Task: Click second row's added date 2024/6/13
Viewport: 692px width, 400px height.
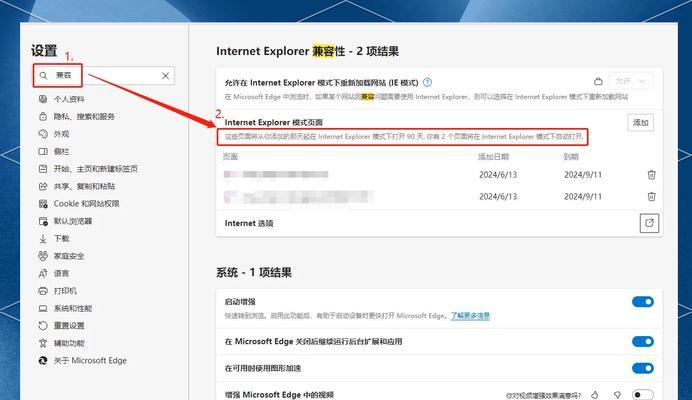Action: pyautogui.click(x=498, y=196)
